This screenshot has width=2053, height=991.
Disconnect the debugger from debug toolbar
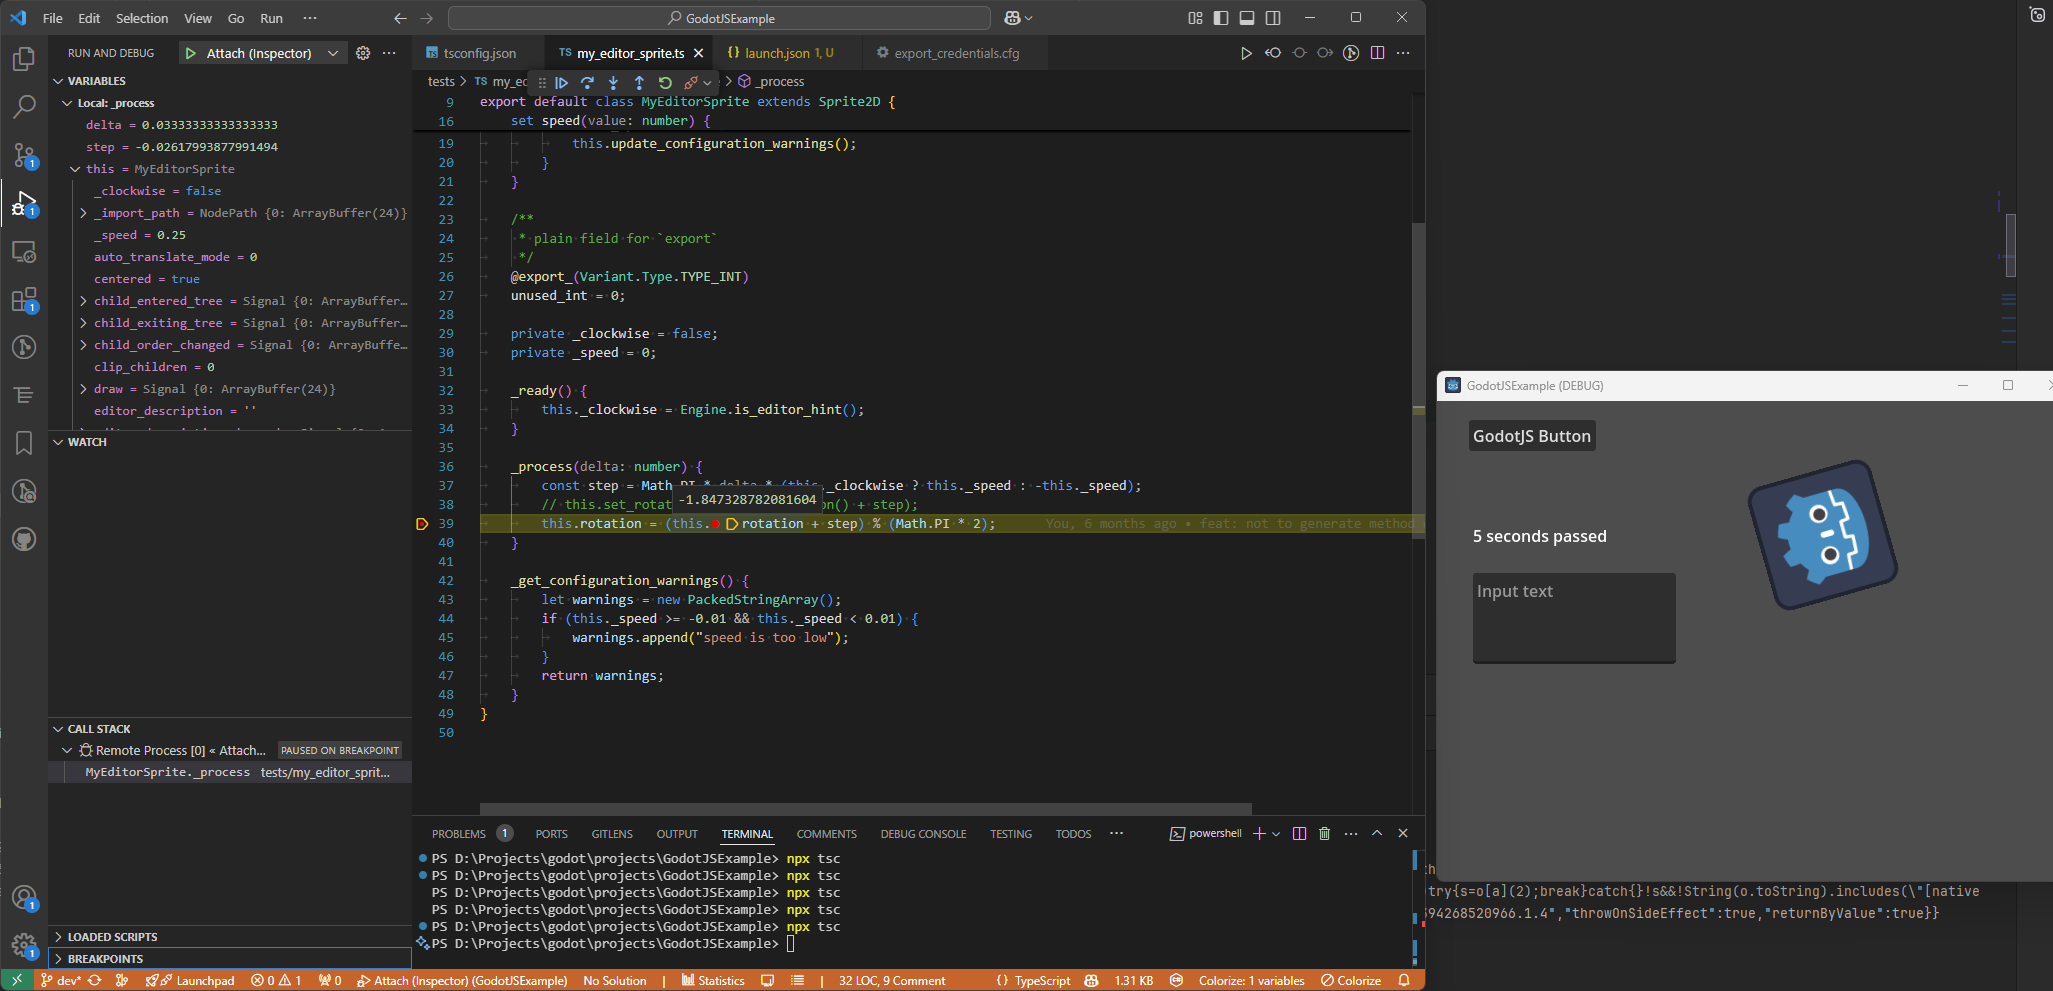pos(691,83)
